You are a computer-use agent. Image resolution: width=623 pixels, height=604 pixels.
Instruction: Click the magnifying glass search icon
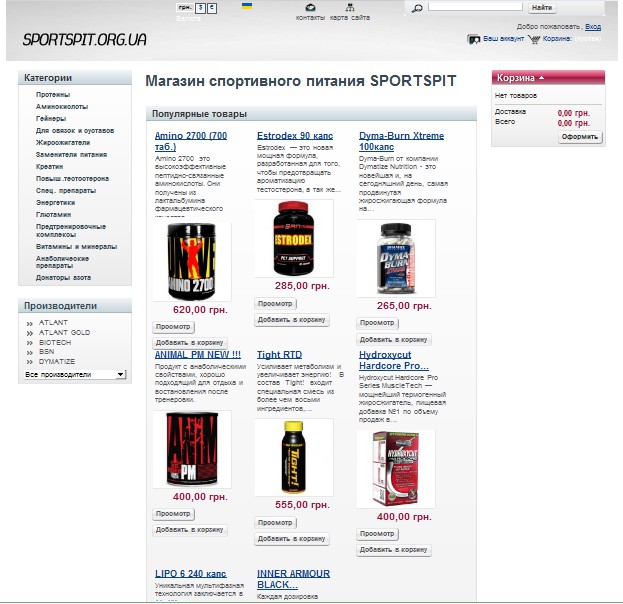pyautogui.click(x=417, y=8)
